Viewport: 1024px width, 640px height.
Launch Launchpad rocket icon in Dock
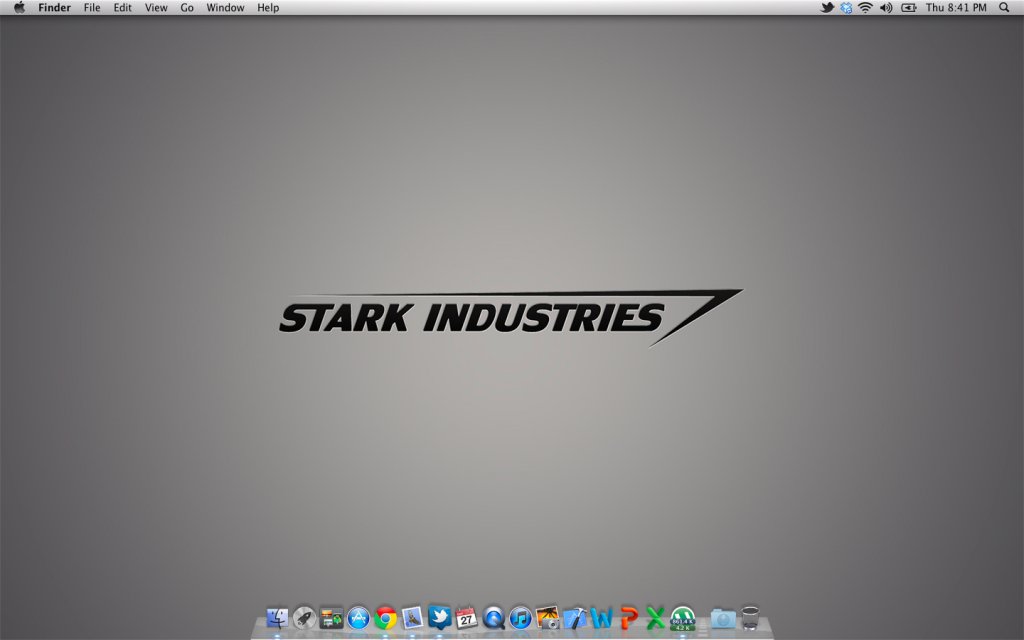pos(304,617)
